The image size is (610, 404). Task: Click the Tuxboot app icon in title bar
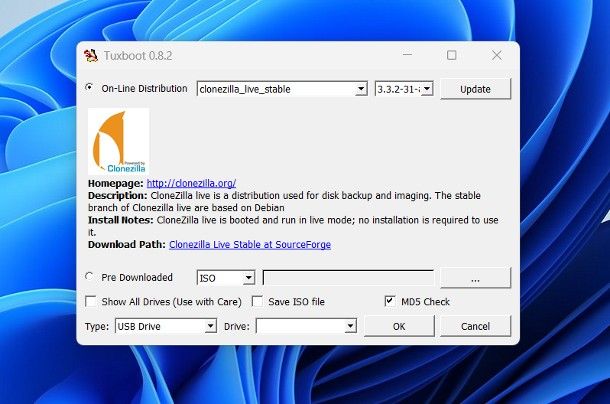[x=91, y=56]
